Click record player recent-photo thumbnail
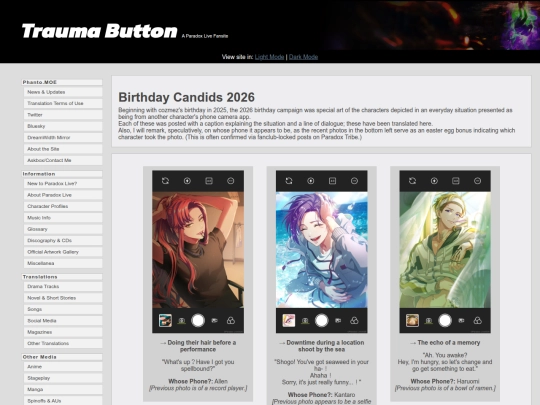 (165, 321)
